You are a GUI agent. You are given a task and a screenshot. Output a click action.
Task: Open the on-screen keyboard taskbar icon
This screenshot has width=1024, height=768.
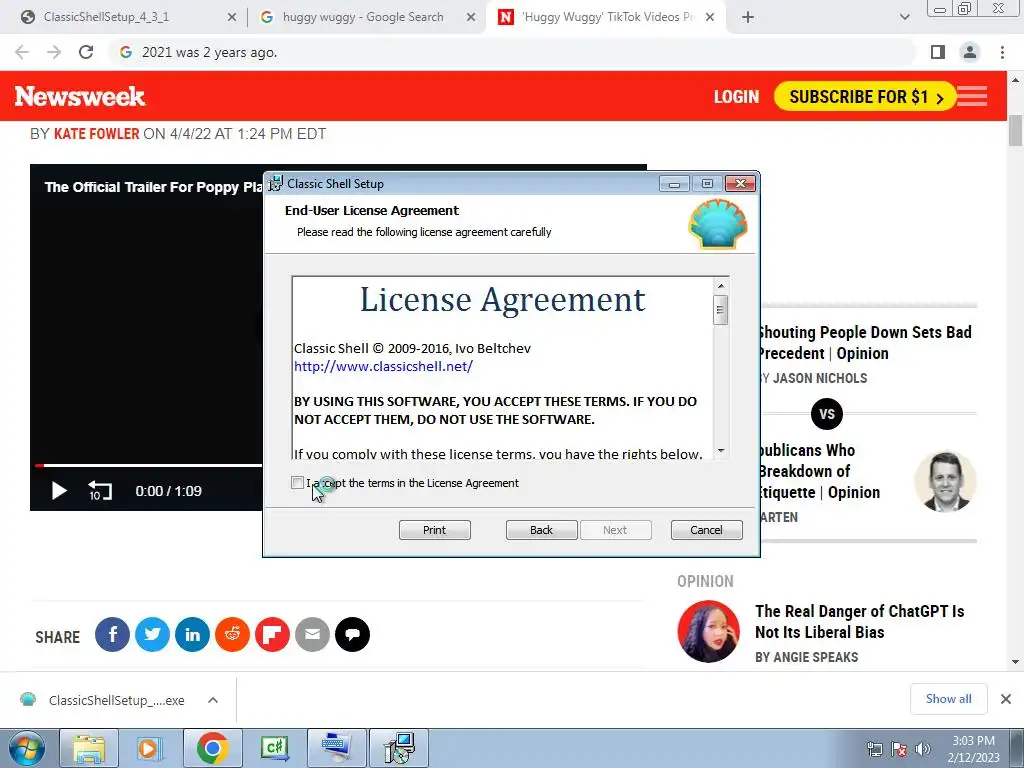(337, 748)
